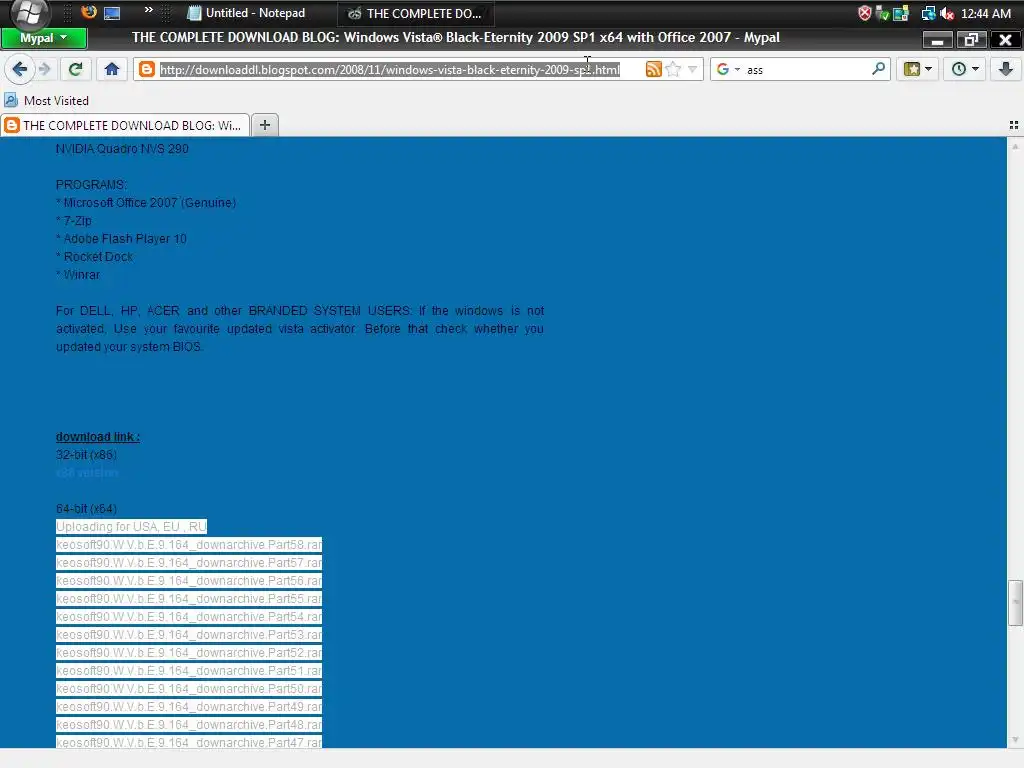Click 'Microsoft Office 2007 (Genuine)' text
The height and width of the screenshot is (768, 1024).
pos(150,202)
